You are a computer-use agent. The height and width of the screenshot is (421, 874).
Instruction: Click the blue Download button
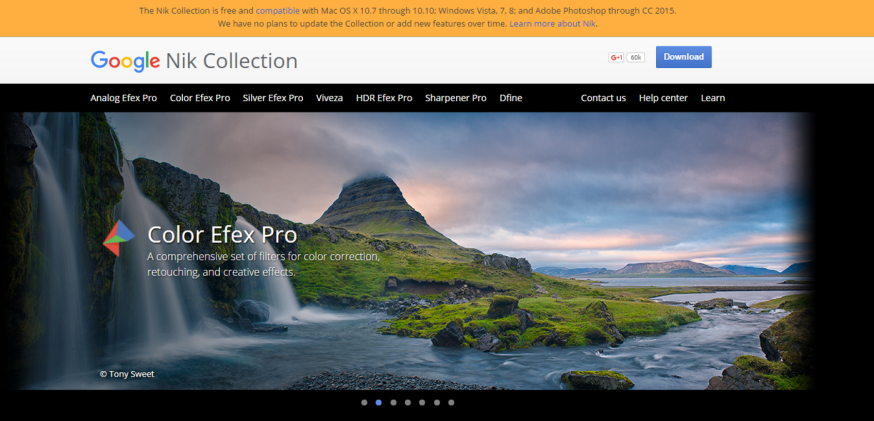click(x=683, y=57)
